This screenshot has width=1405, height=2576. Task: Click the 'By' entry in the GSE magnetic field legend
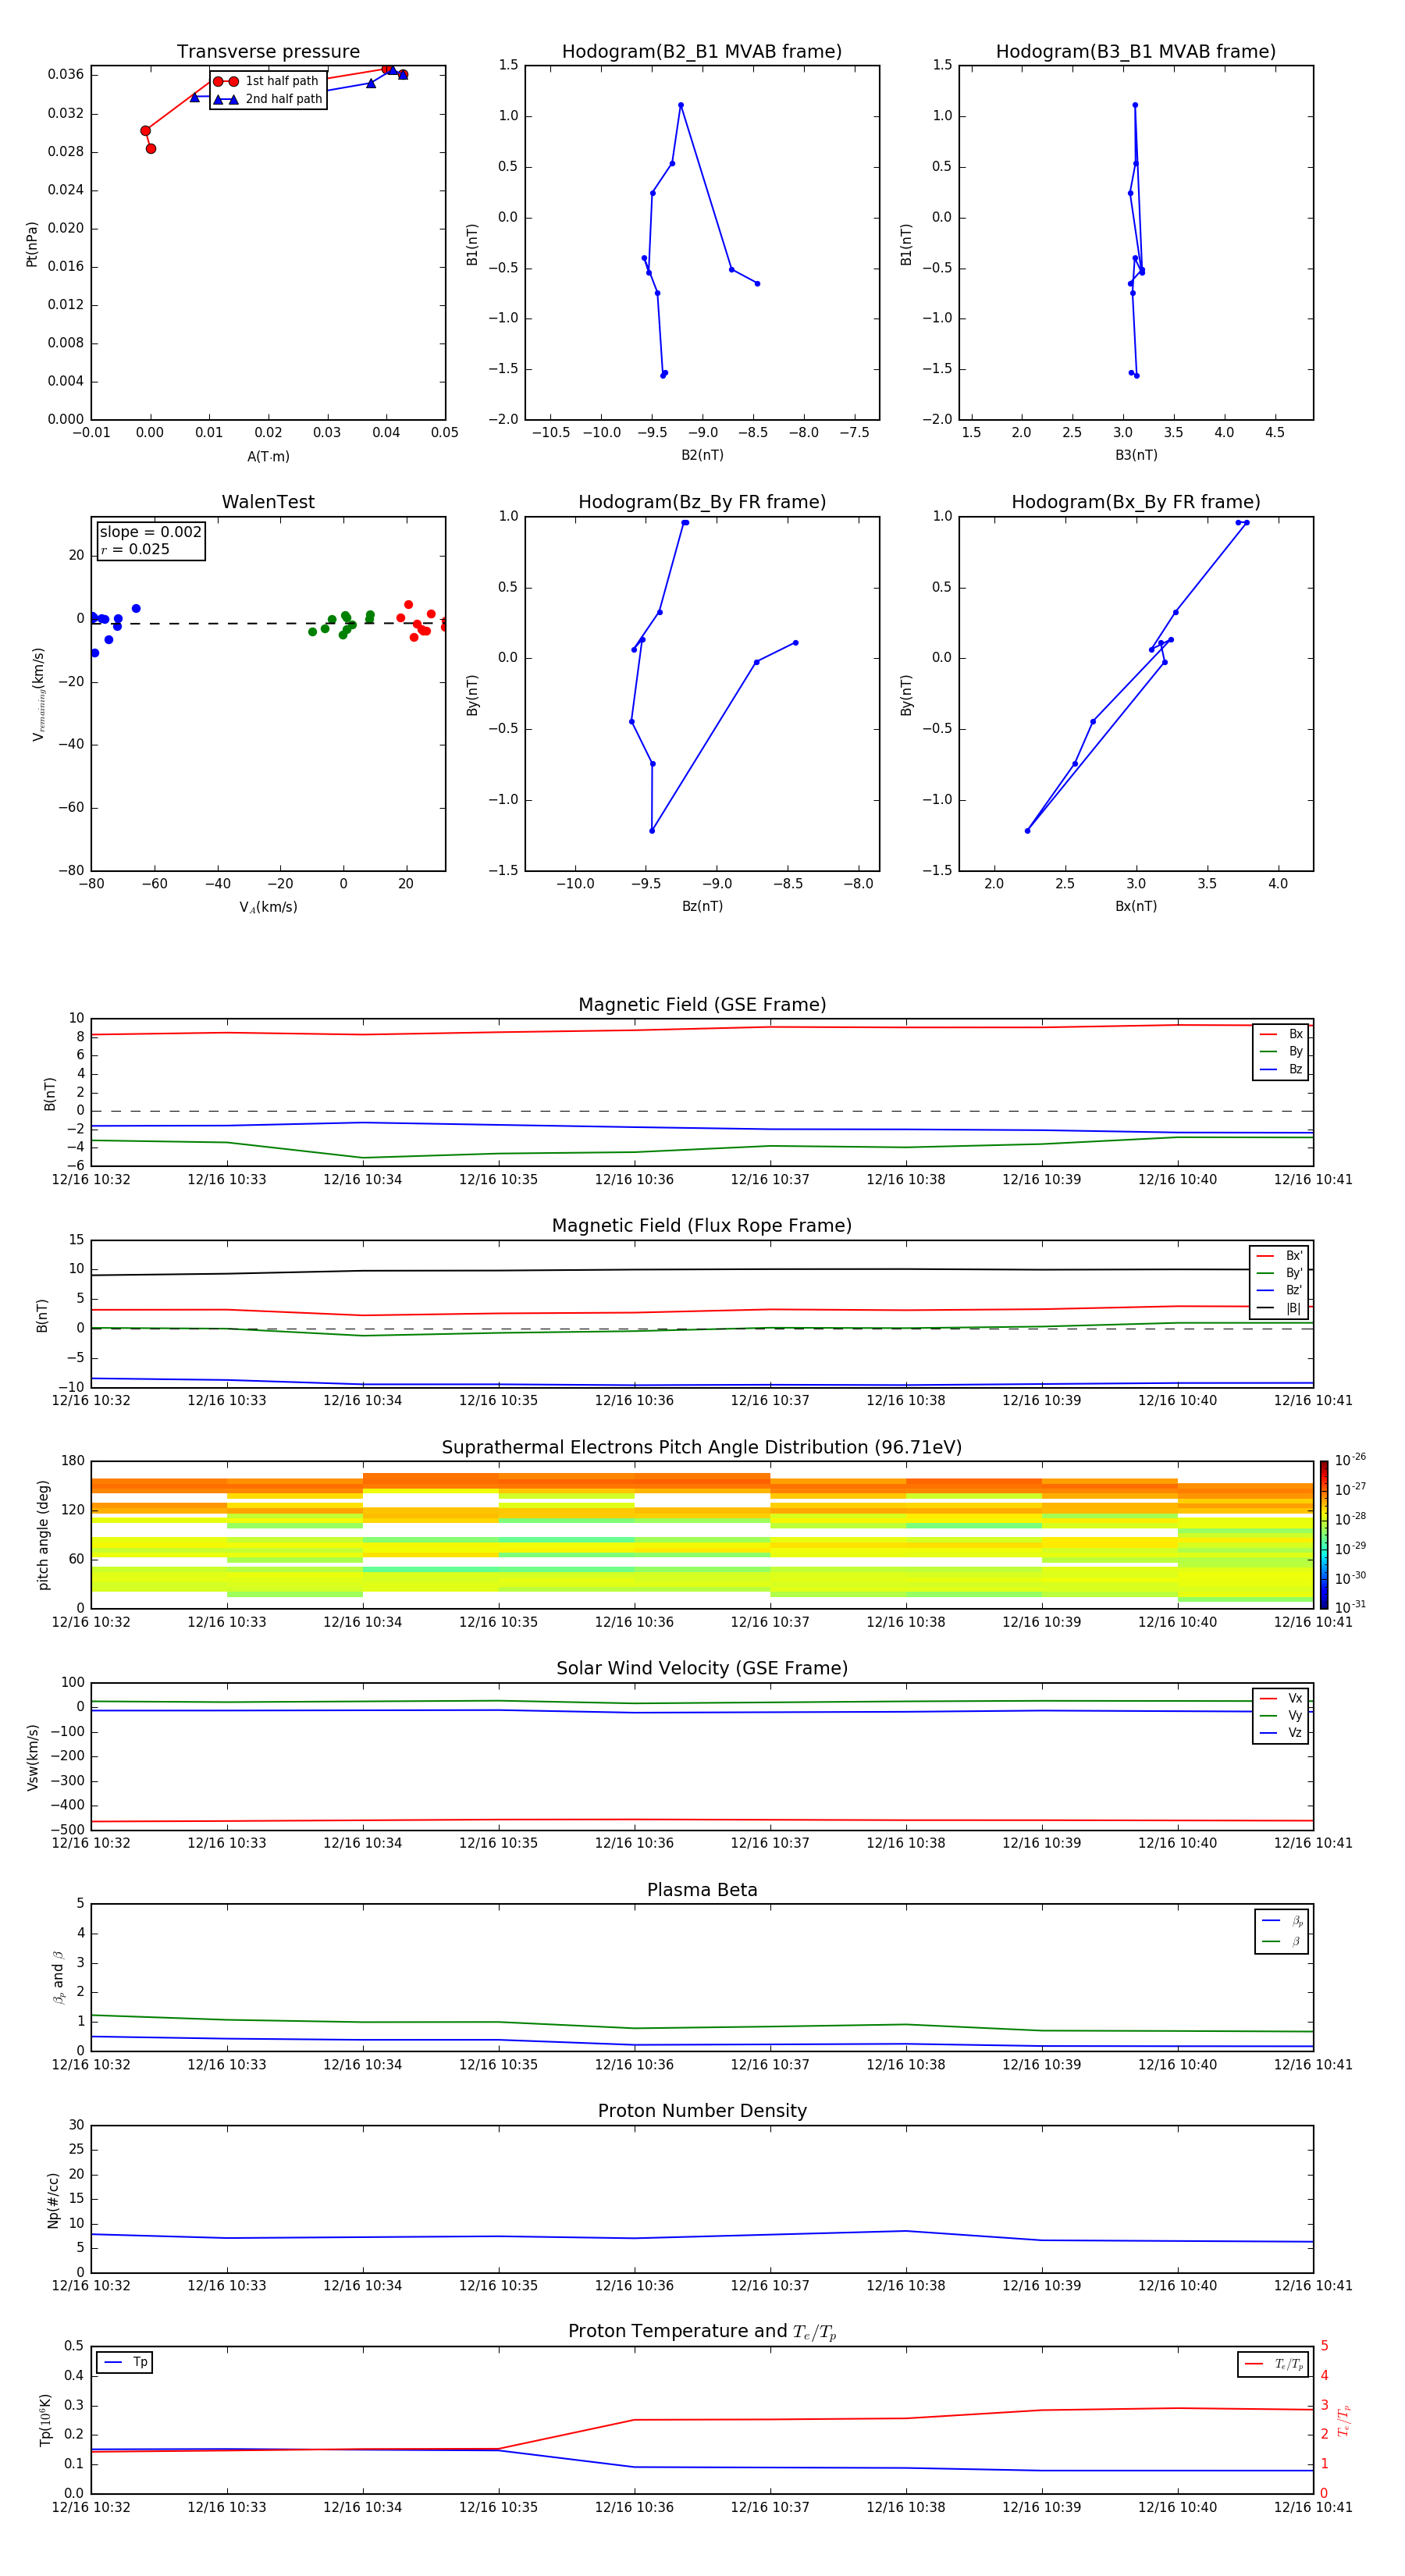(x=1281, y=1052)
